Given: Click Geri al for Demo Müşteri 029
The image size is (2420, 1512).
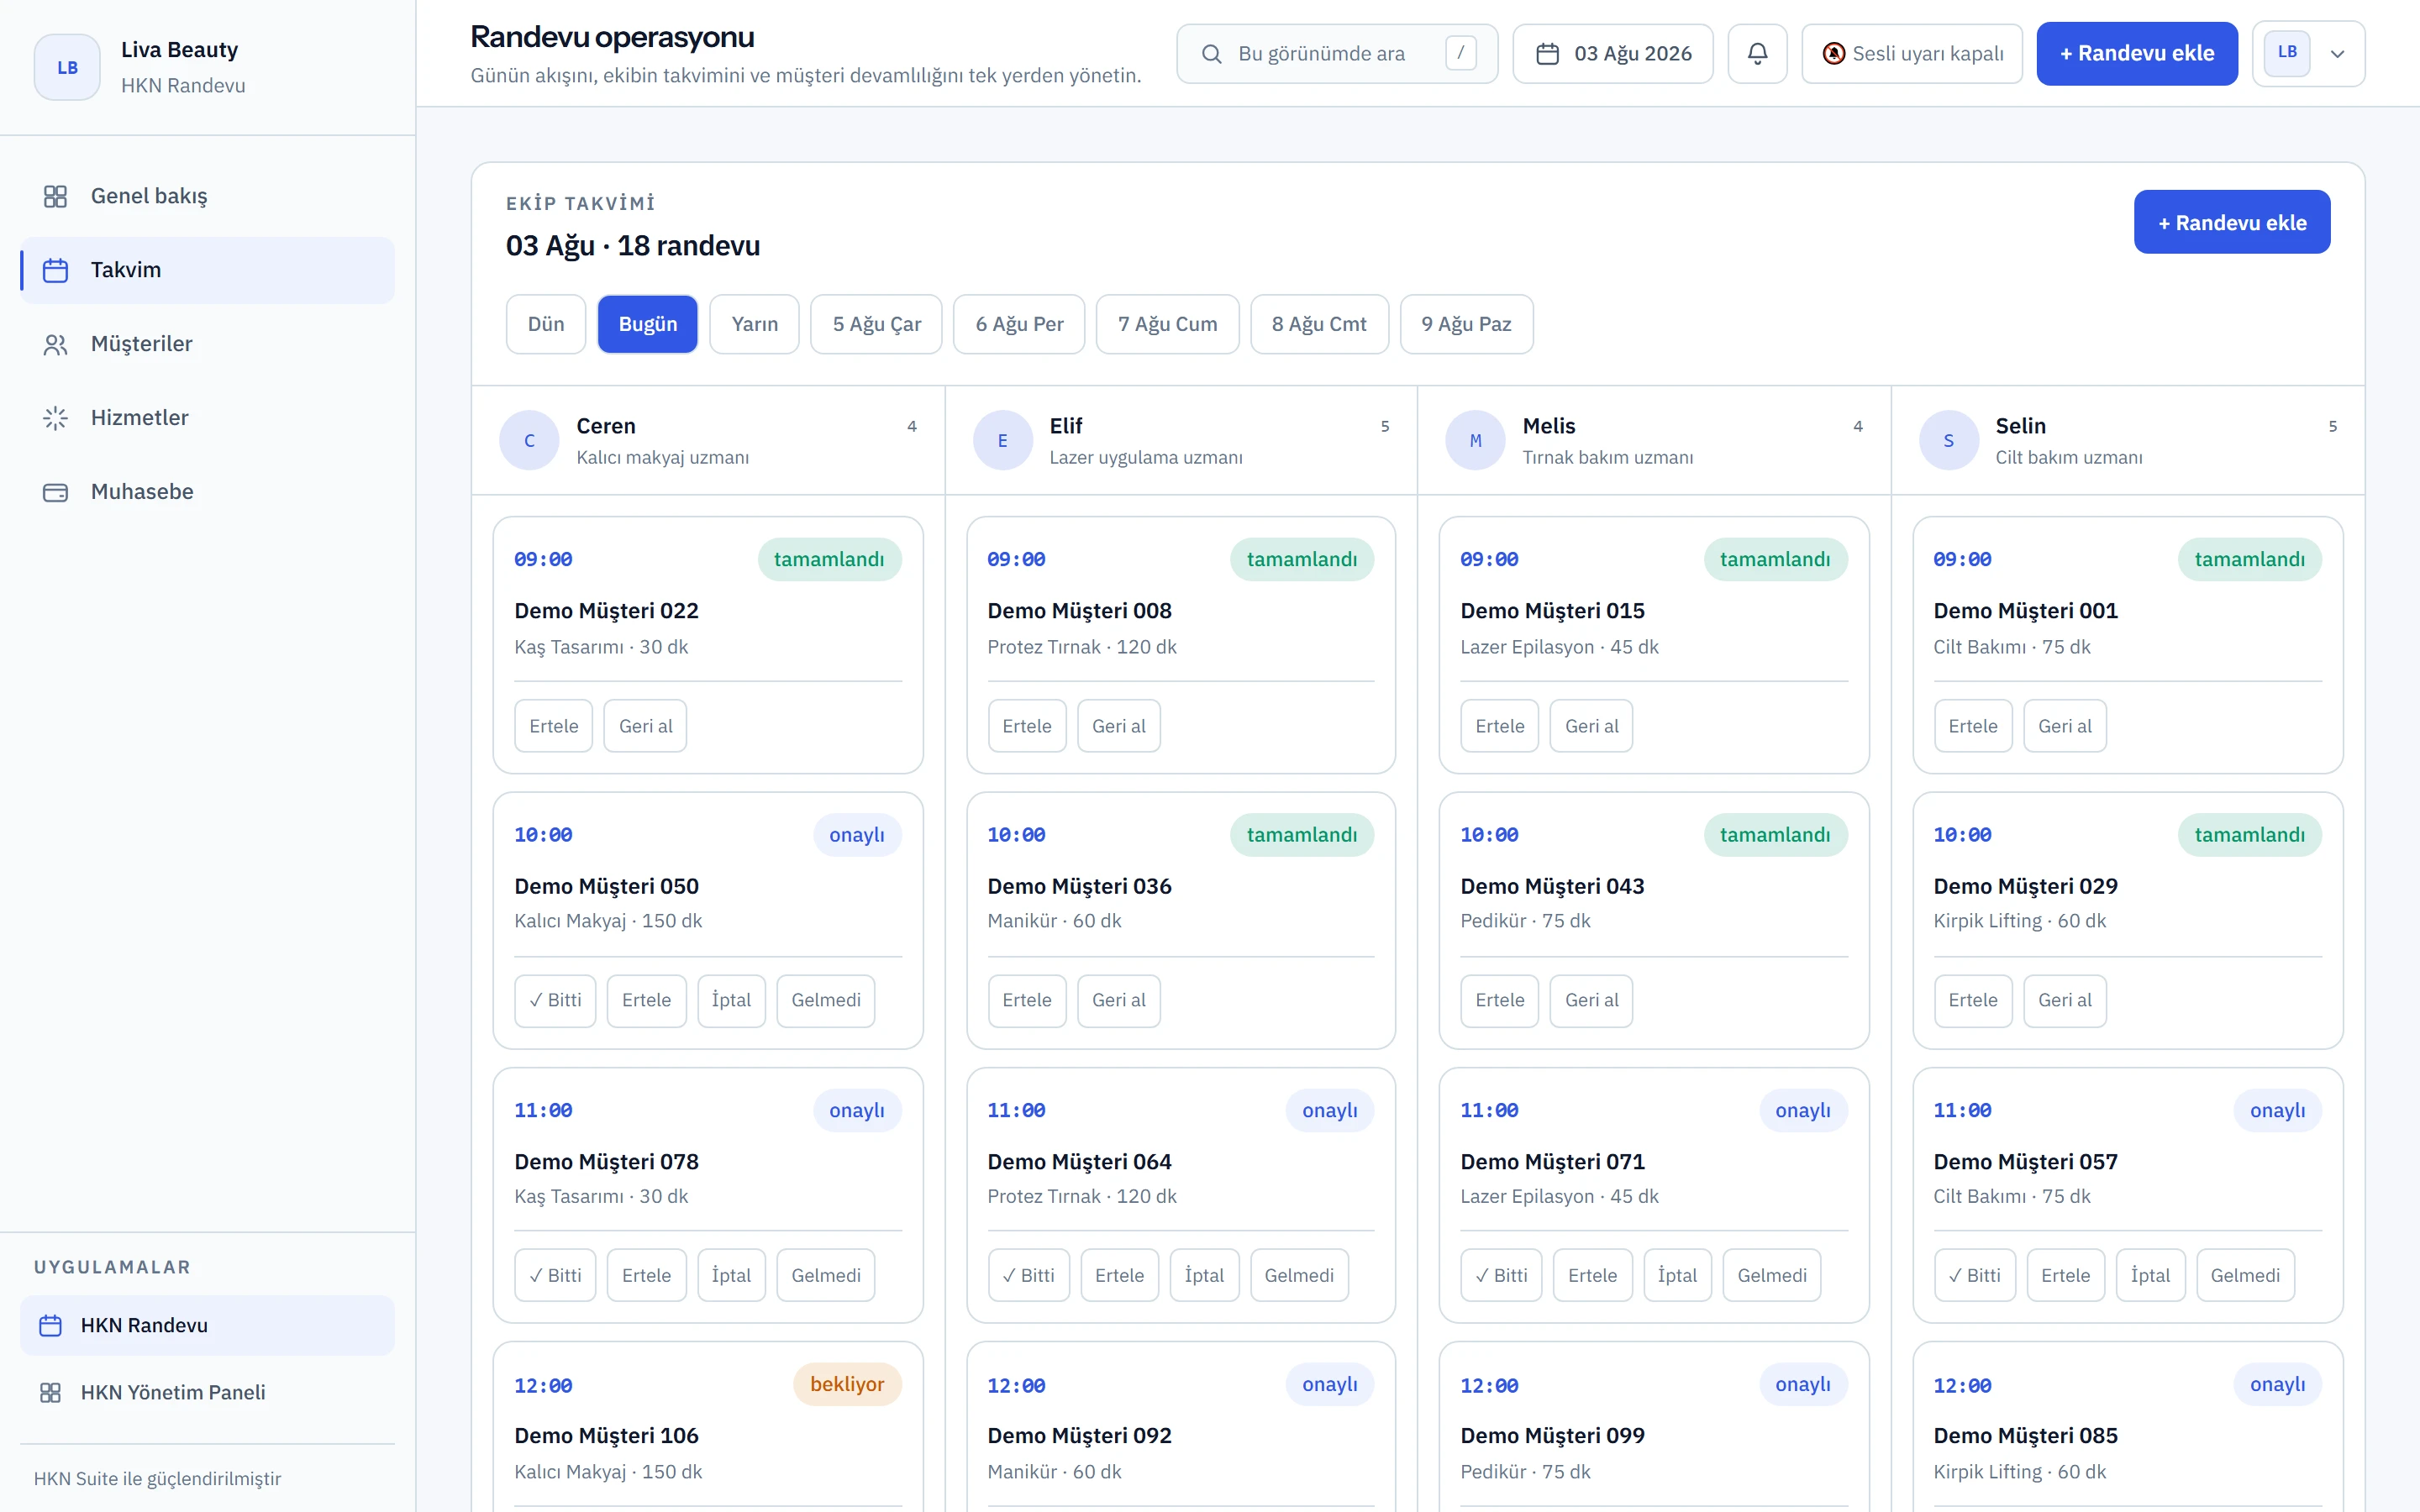Looking at the screenshot, I should click(2064, 1000).
